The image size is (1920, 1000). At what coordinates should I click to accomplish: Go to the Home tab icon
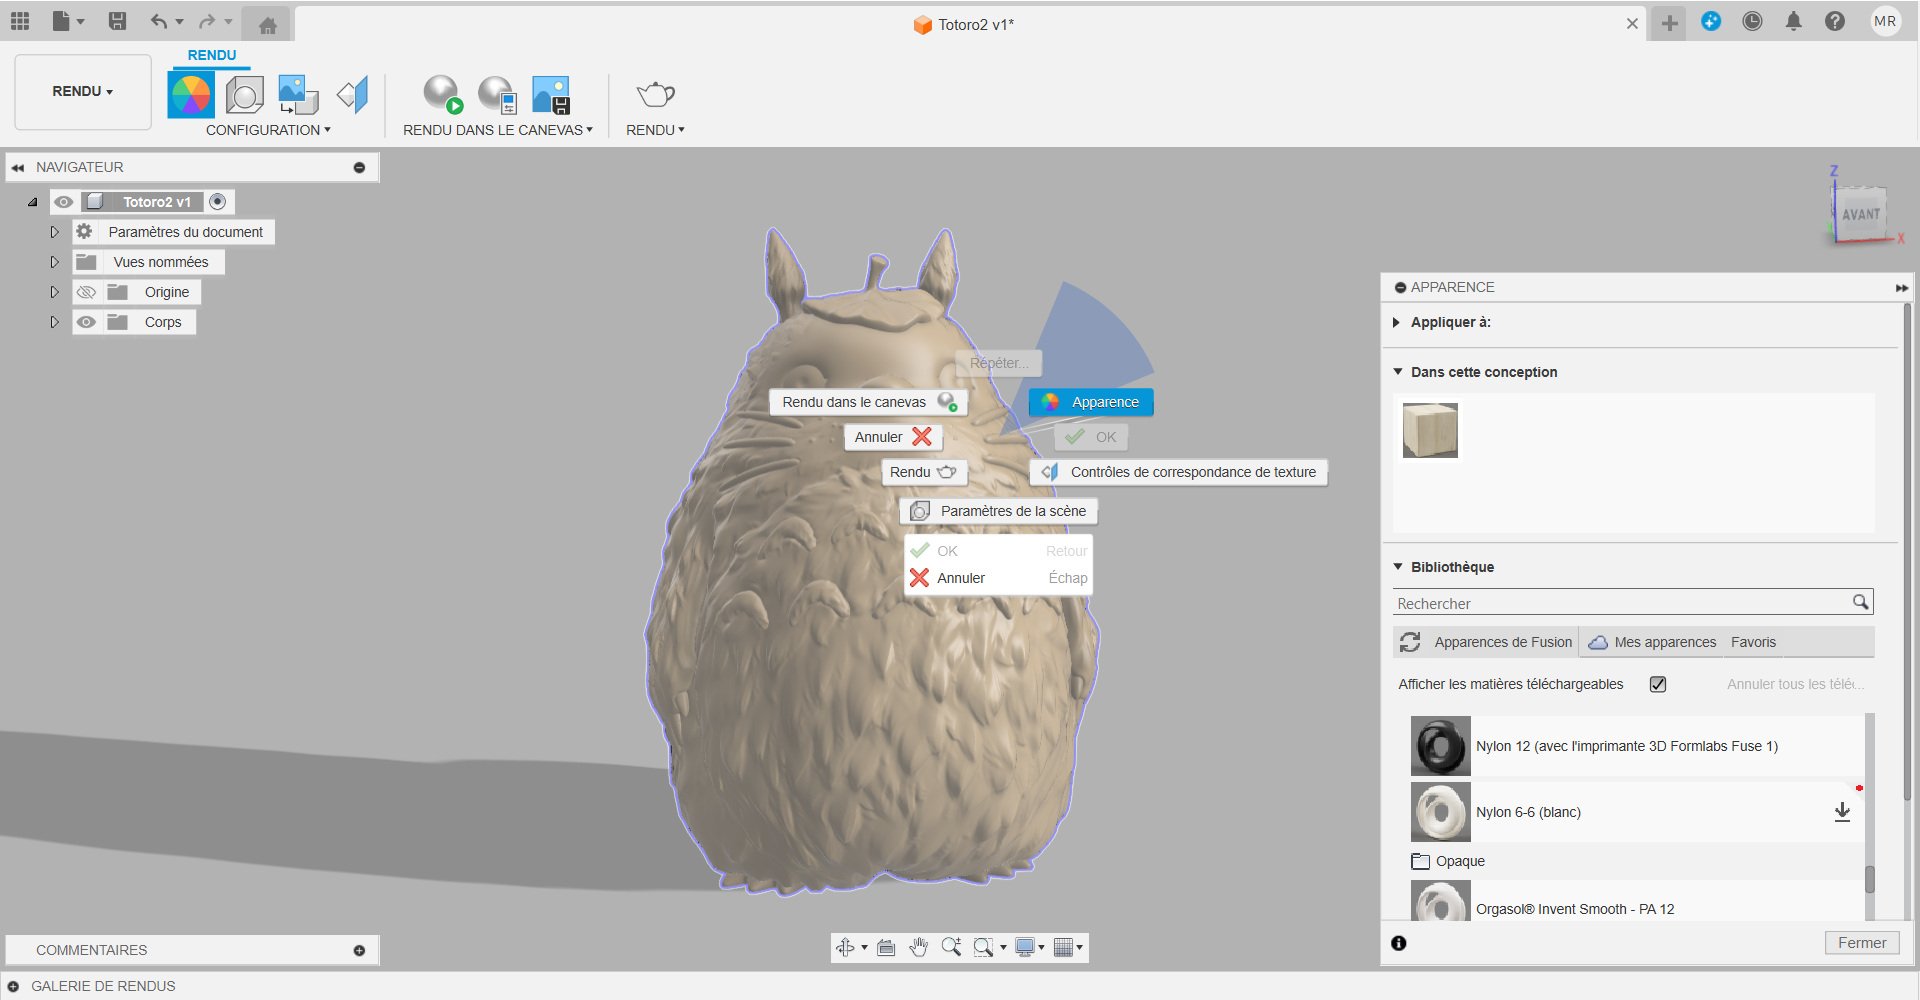(267, 25)
